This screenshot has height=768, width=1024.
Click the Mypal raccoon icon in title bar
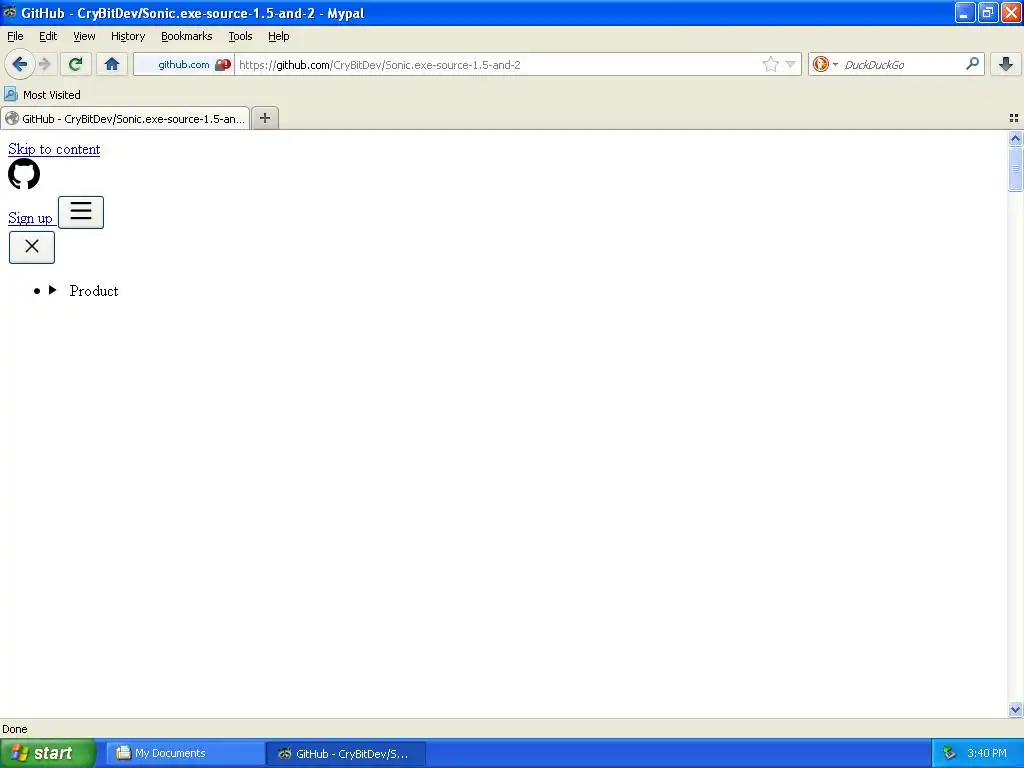pyautogui.click(x=10, y=12)
